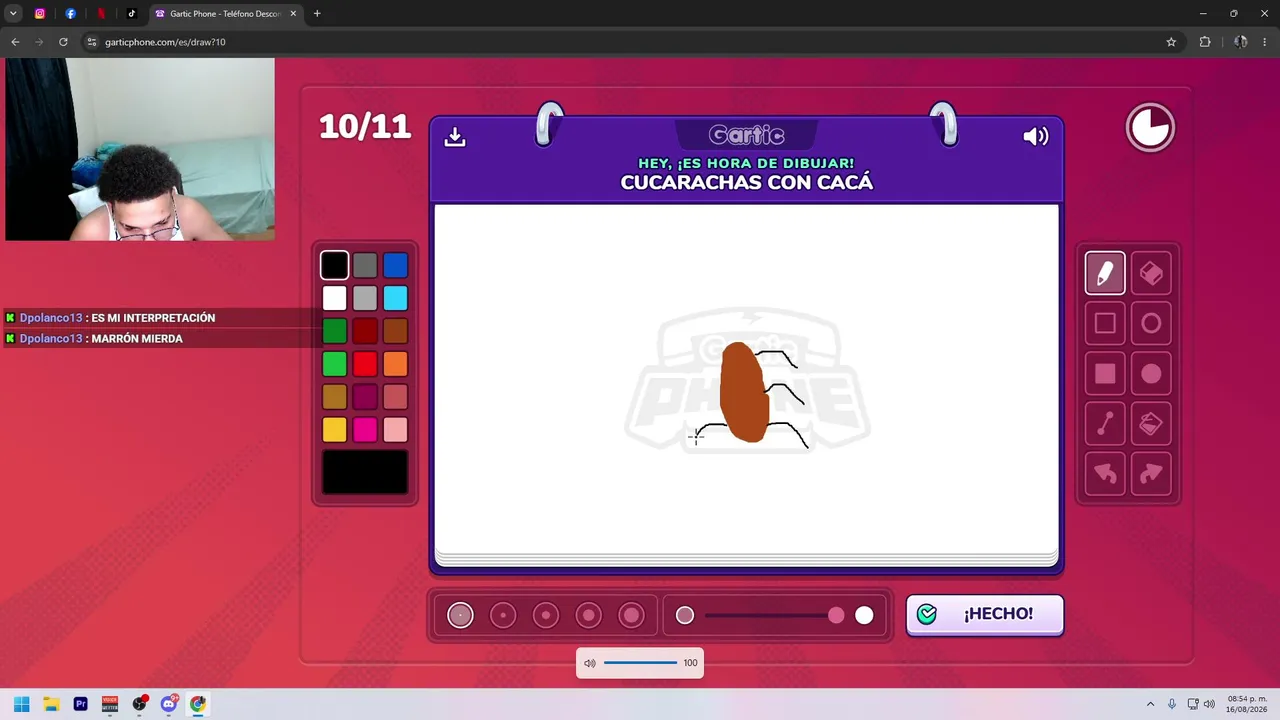Redo the drawing stroke
The image size is (1280, 720).
[x=1151, y=474]
